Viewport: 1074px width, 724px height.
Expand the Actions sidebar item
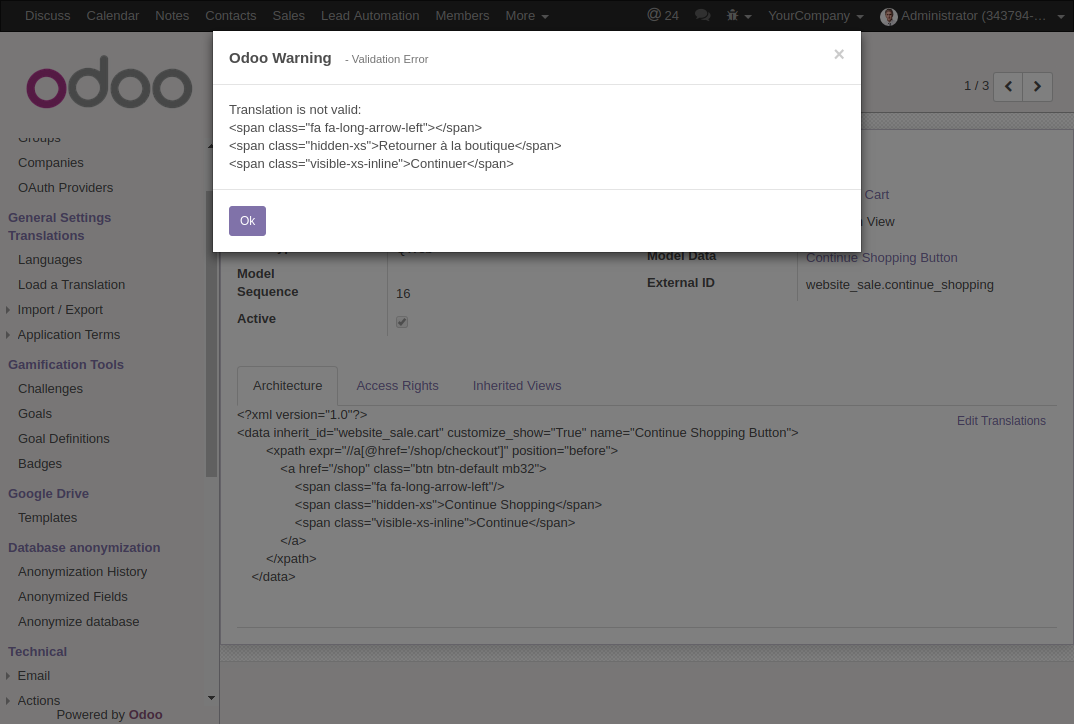coord(38,701)
